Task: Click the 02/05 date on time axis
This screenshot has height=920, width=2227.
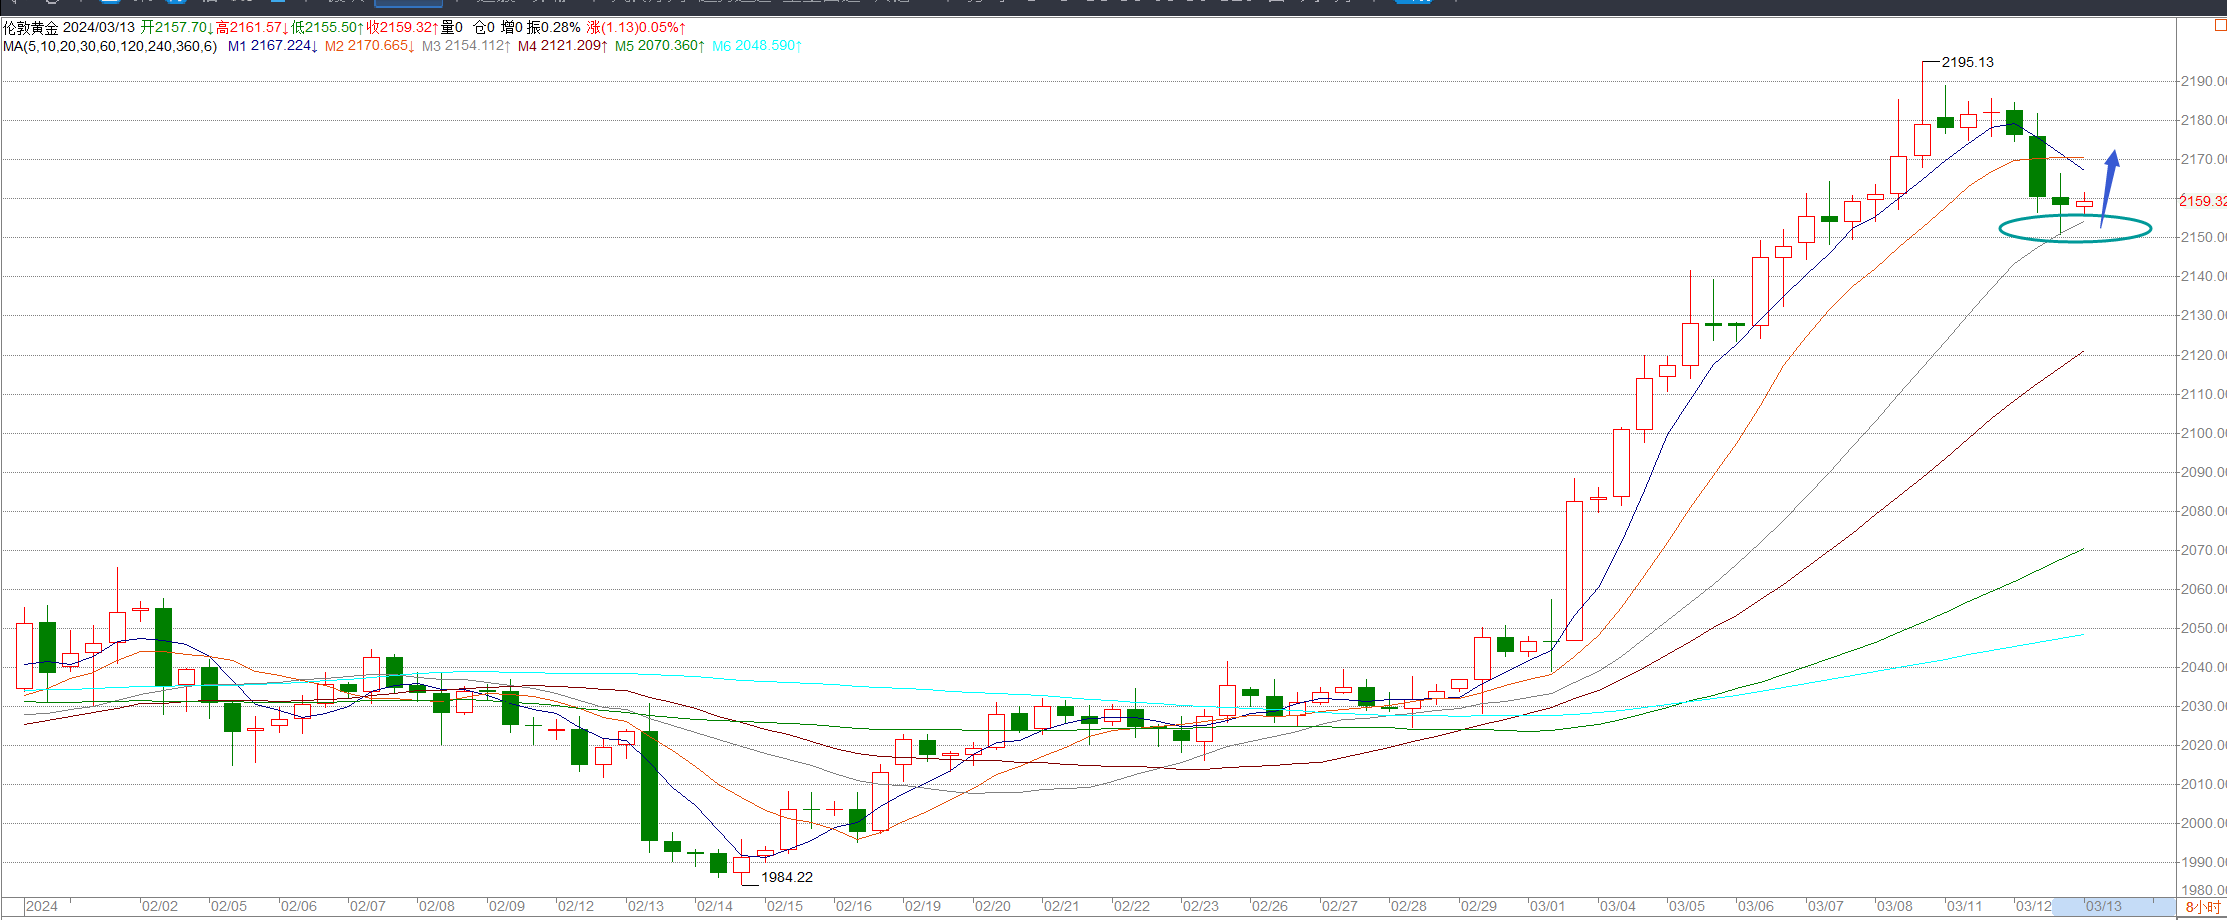Action: pyautogui.click(x=228, y=906)
